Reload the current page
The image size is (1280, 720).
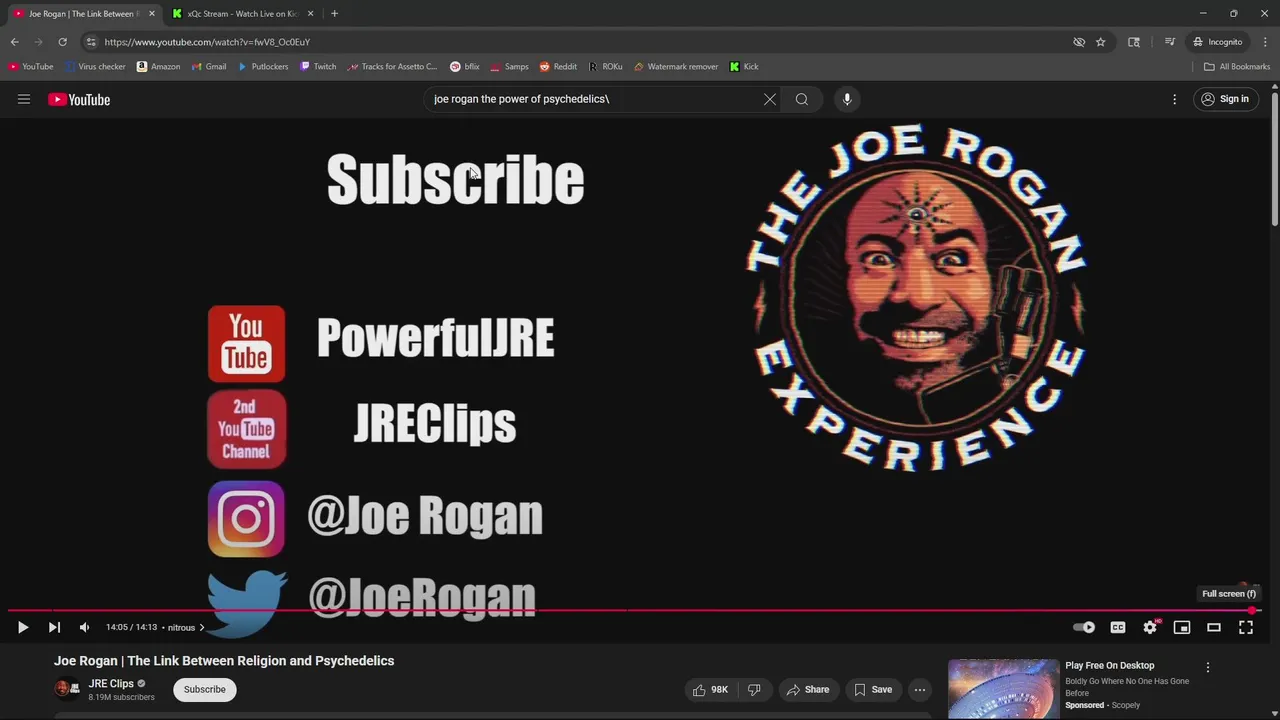(x=62, y=42)
